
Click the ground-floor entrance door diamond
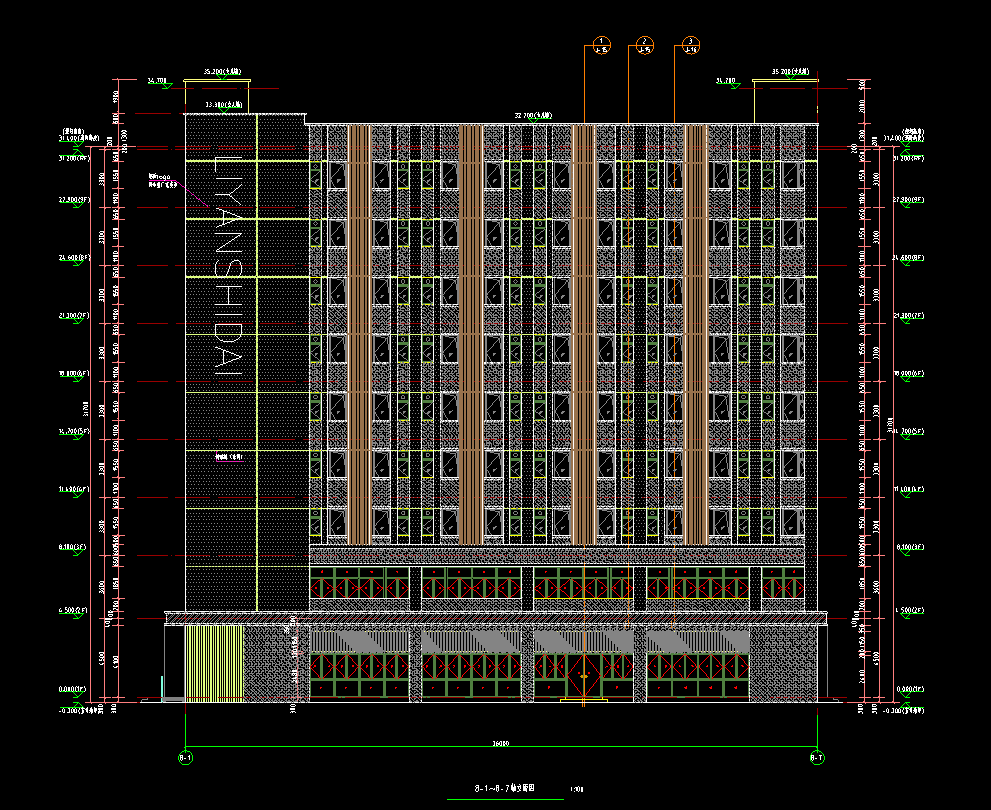[581, 677]
